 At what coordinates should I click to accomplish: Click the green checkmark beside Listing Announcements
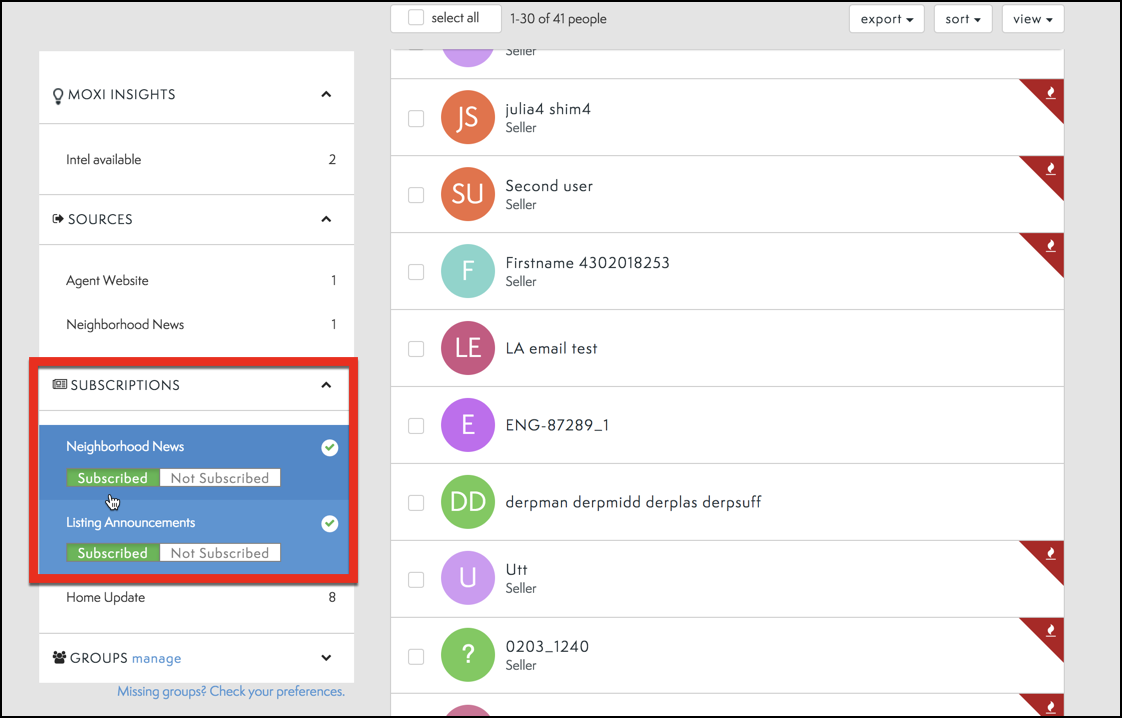329,524
